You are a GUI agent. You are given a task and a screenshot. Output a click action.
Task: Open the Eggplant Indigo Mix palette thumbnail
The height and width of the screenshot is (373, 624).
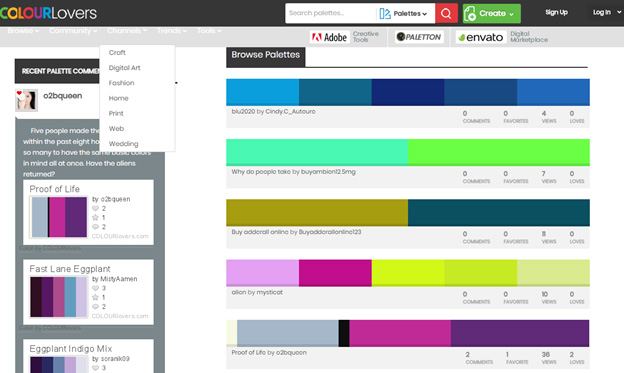59,364
